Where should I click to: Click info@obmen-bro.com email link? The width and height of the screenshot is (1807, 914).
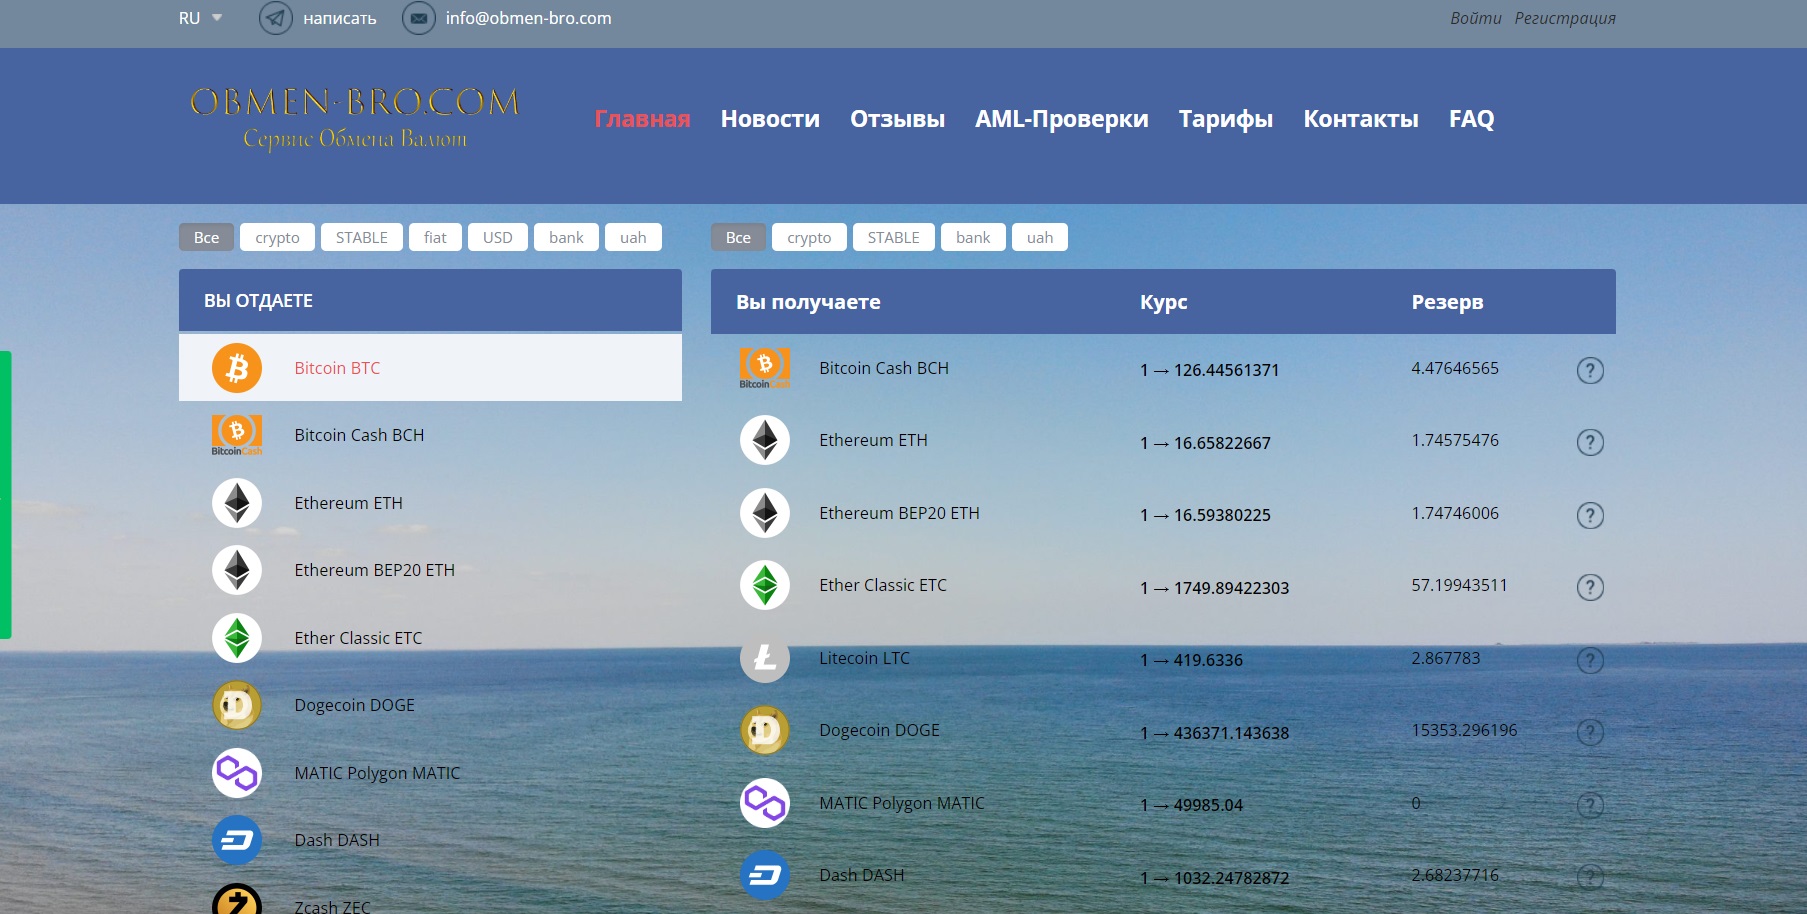(529, 18)
